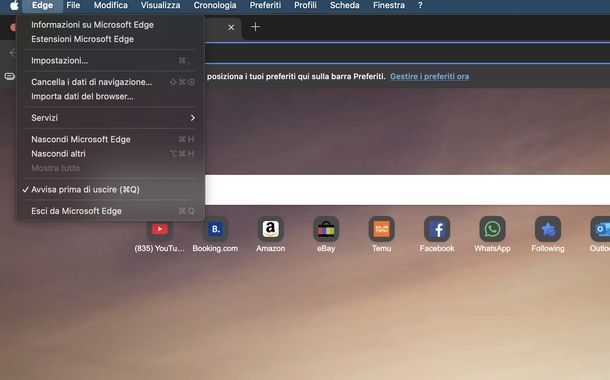Screen dimensions: 610x380
Task: Select Informazioni su Microsoft Edge
Action: tap(110, 25)
